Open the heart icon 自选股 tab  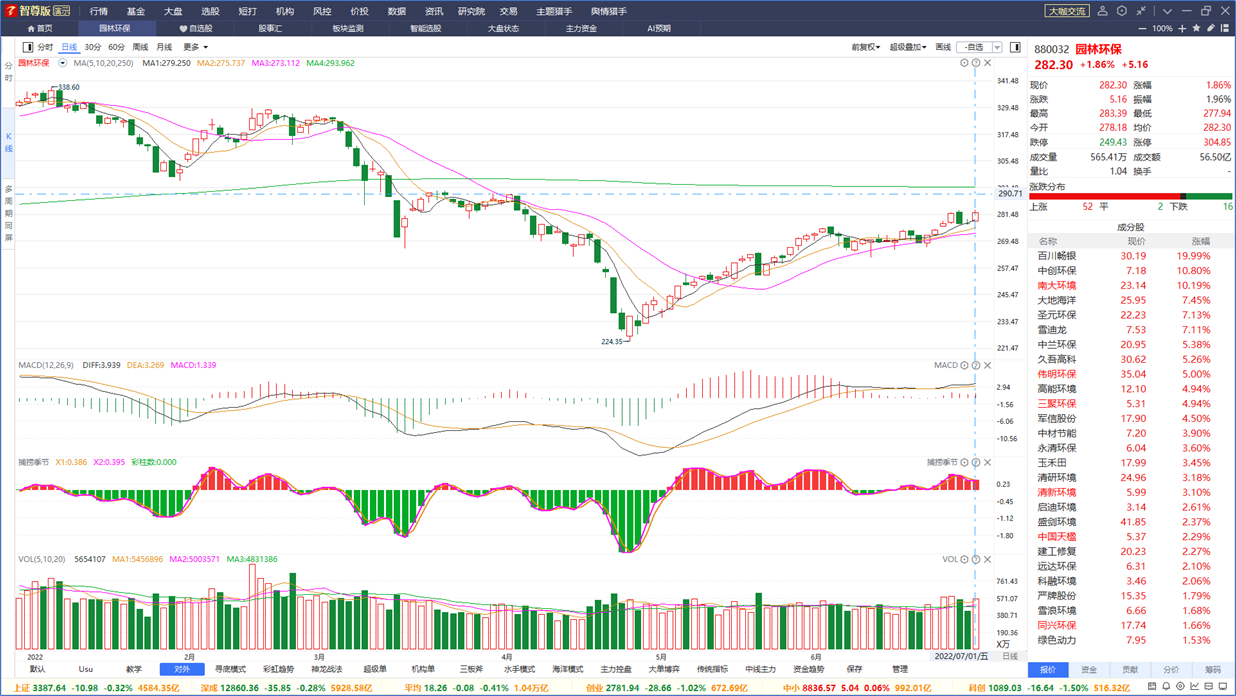(196, 29)
